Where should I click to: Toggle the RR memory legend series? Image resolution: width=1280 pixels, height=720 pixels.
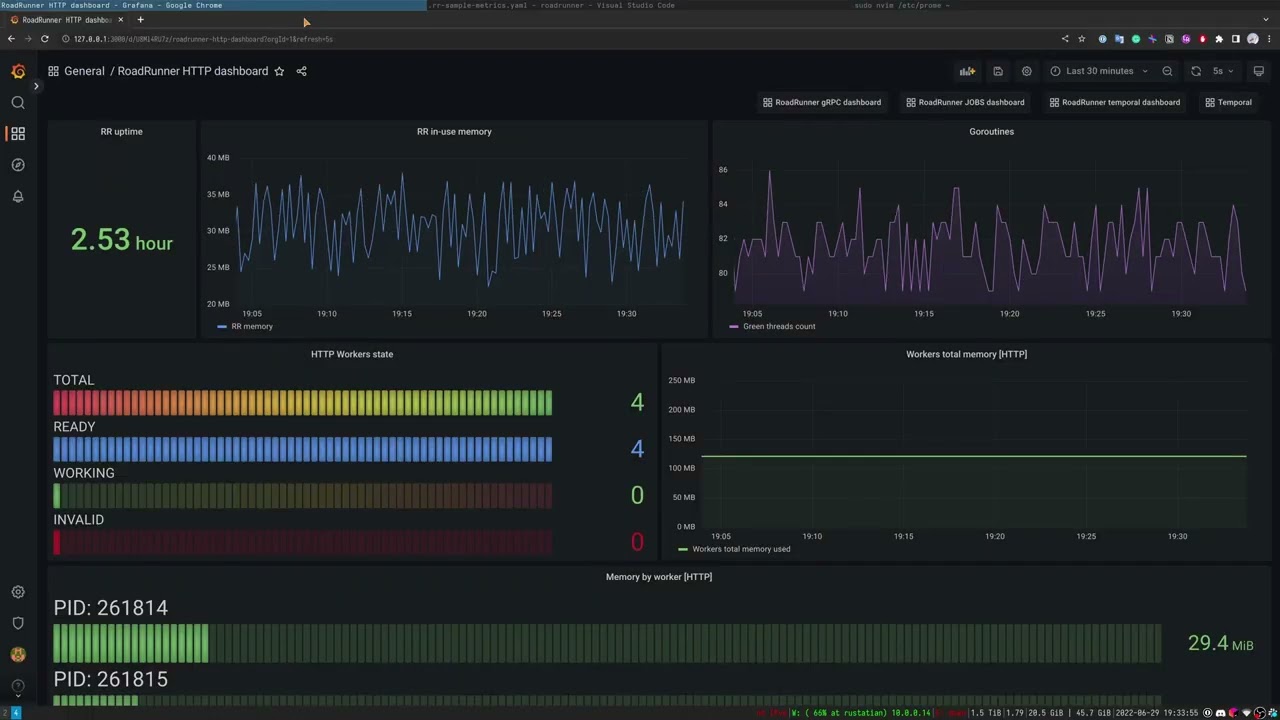point(251,326)
